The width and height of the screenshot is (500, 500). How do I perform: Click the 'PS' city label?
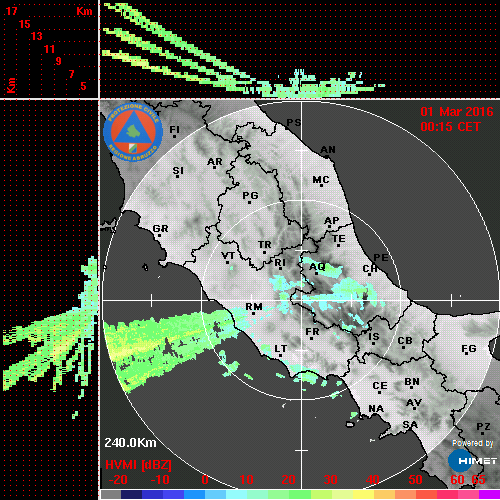(294, 123)
